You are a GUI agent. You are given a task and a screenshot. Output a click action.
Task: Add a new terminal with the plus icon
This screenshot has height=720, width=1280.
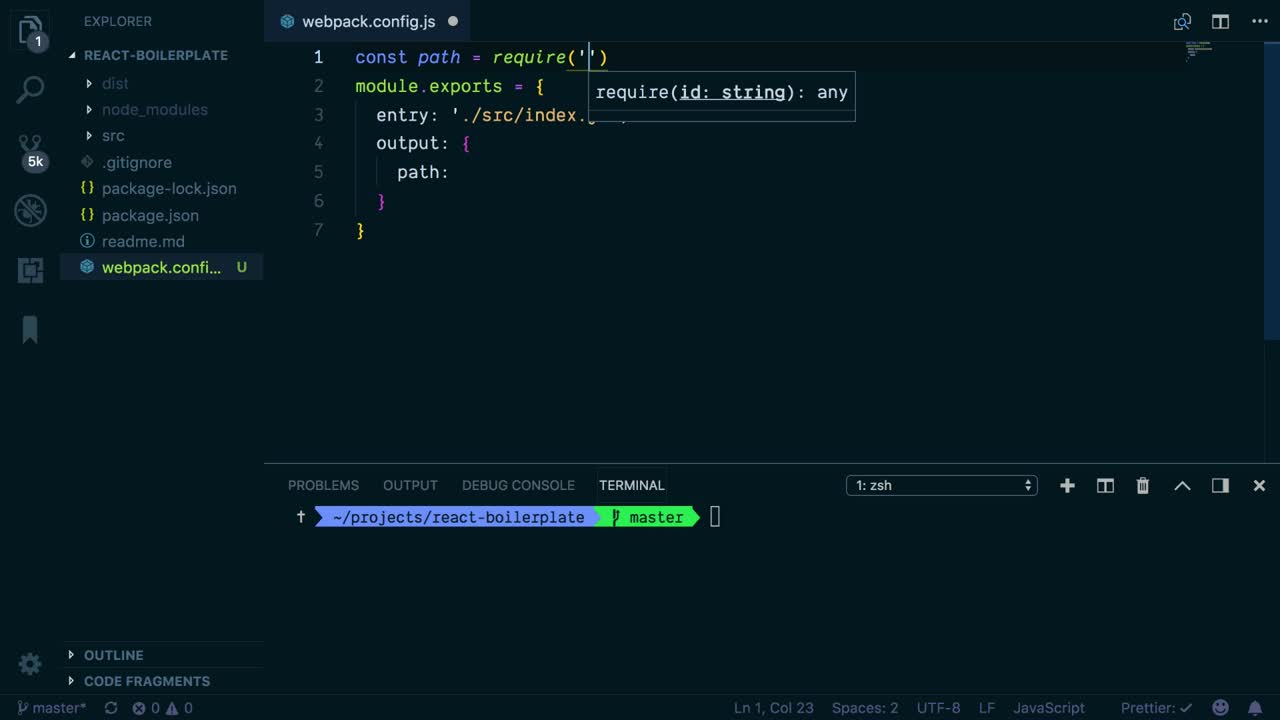click(x=1067, y=485)
